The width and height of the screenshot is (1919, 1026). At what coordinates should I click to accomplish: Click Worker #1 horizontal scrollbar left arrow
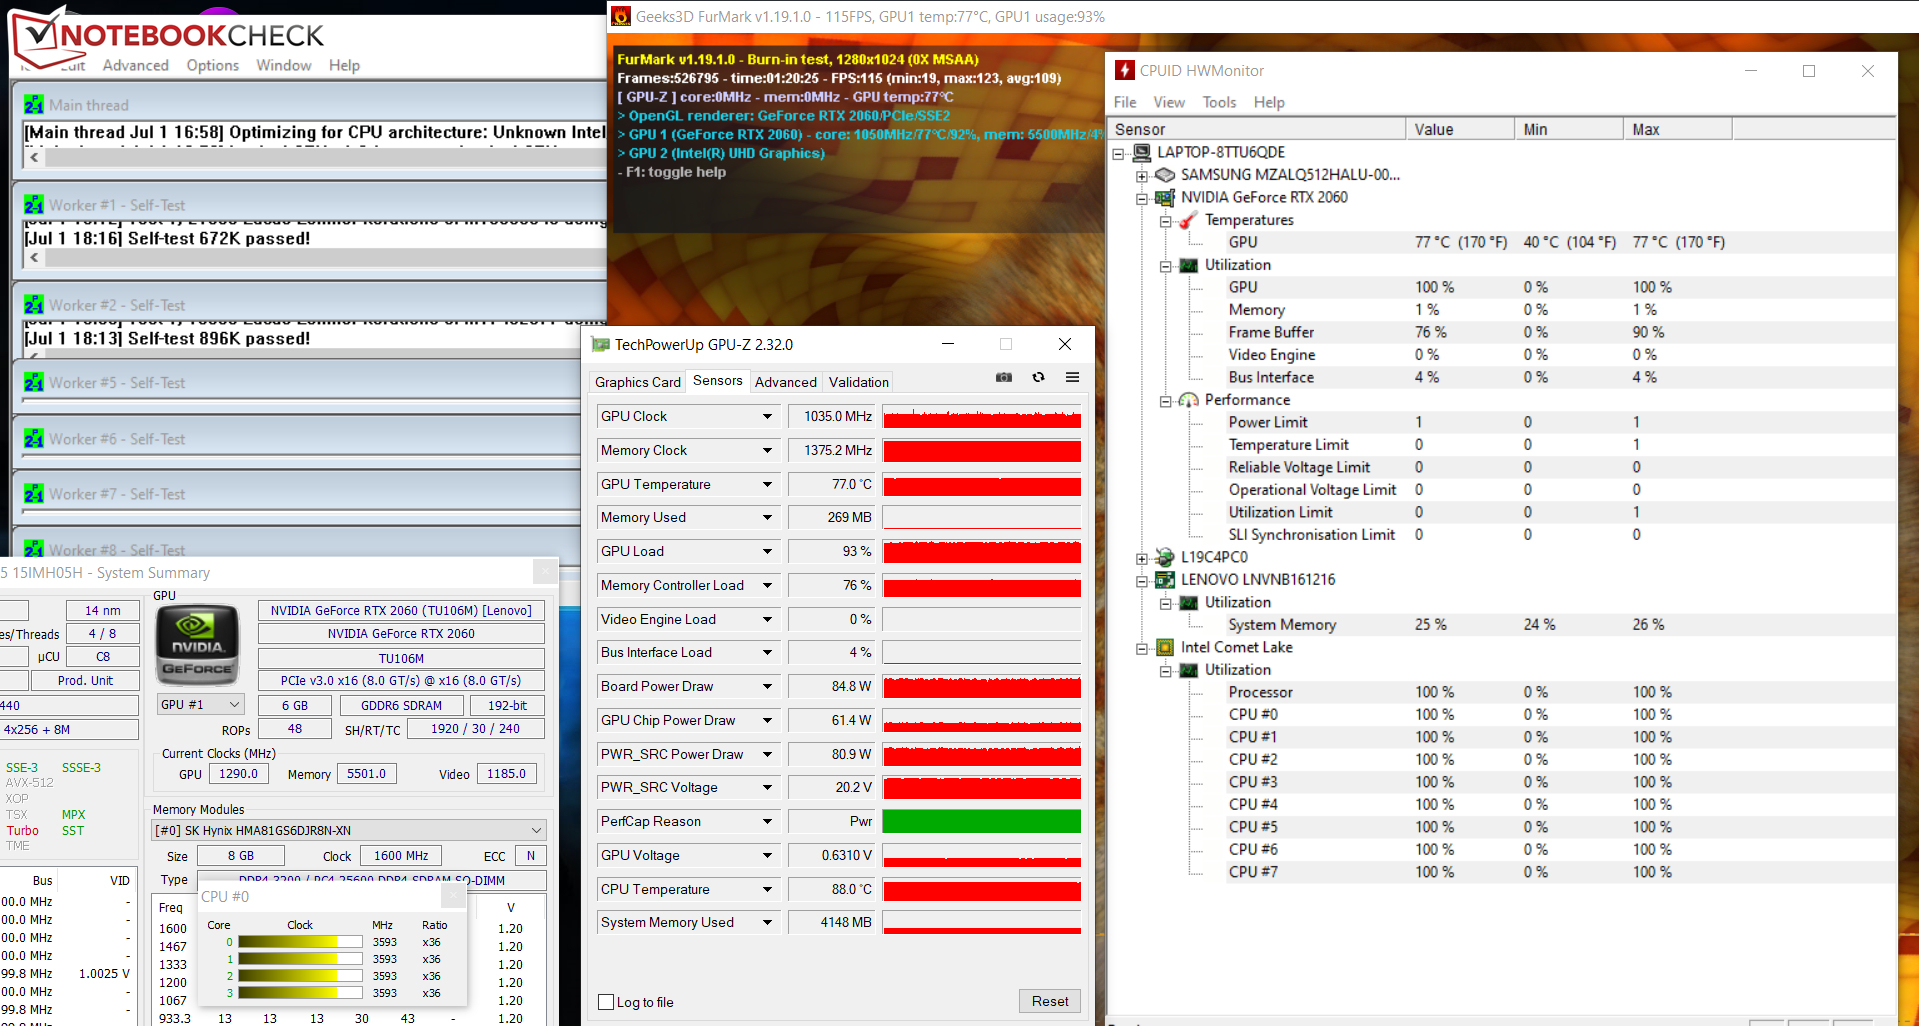(x=35, y=257)
